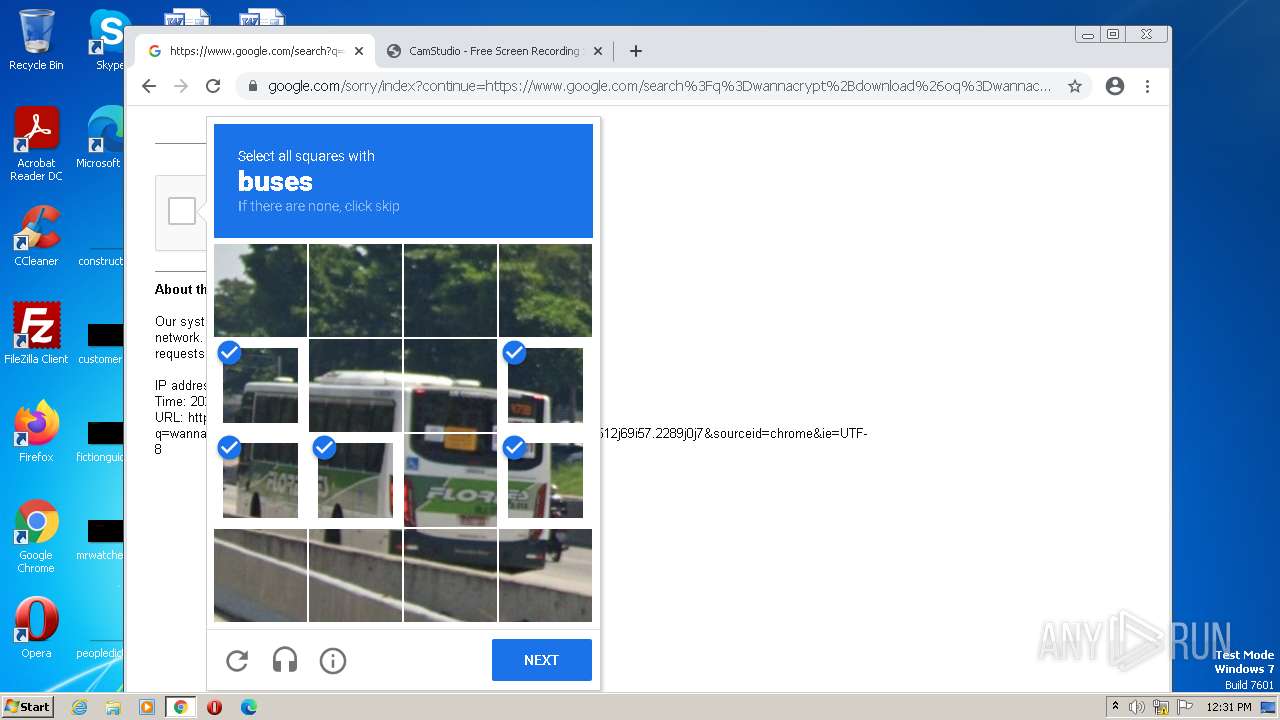Close the Google search tab
This screenshot has height=720, width=1280.
[359, 51]
